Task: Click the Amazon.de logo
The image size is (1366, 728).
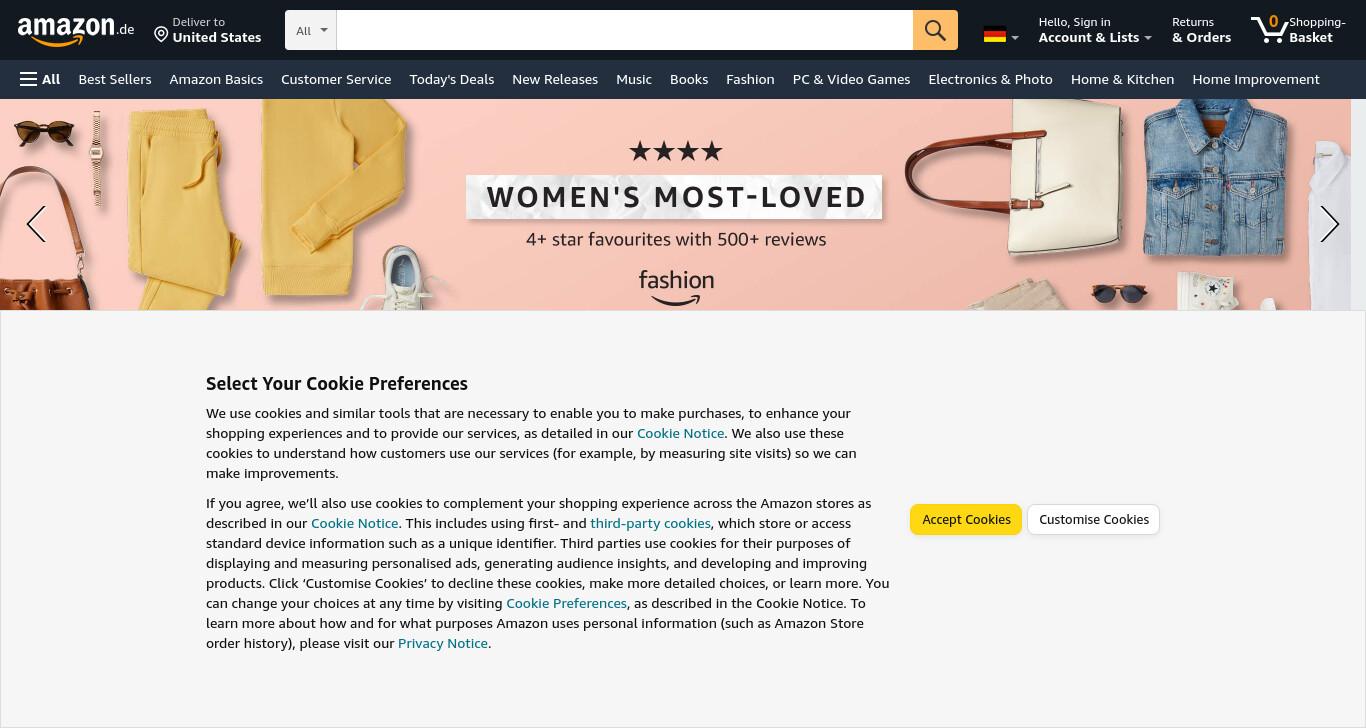Action: pos(76,30)
